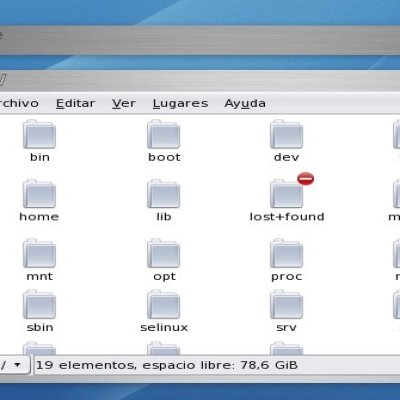Open the Ver menu

point(124,103)
